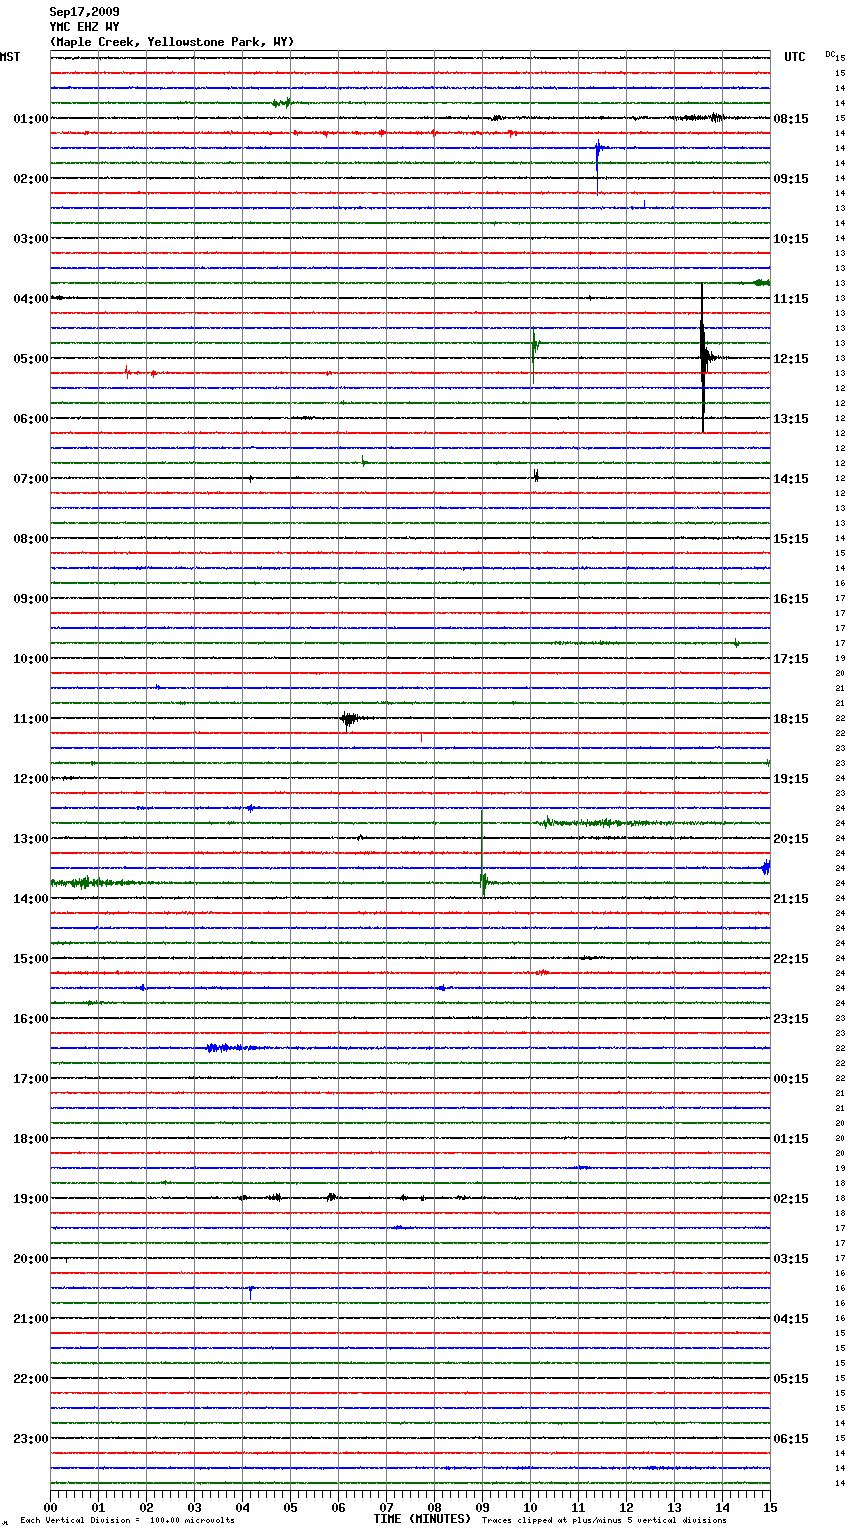Click the MST timezone header
Viewport: 850px width, 1534px height.
tap(10, 57)
